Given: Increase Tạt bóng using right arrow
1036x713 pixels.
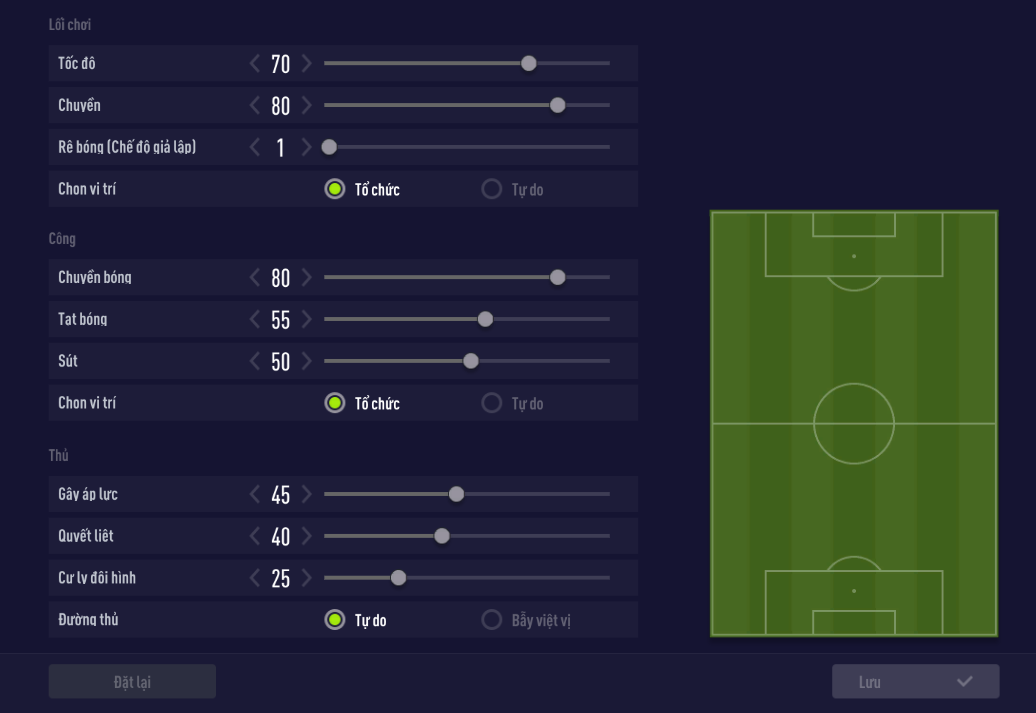Looking at the screenshot, I should pos(306,320).
